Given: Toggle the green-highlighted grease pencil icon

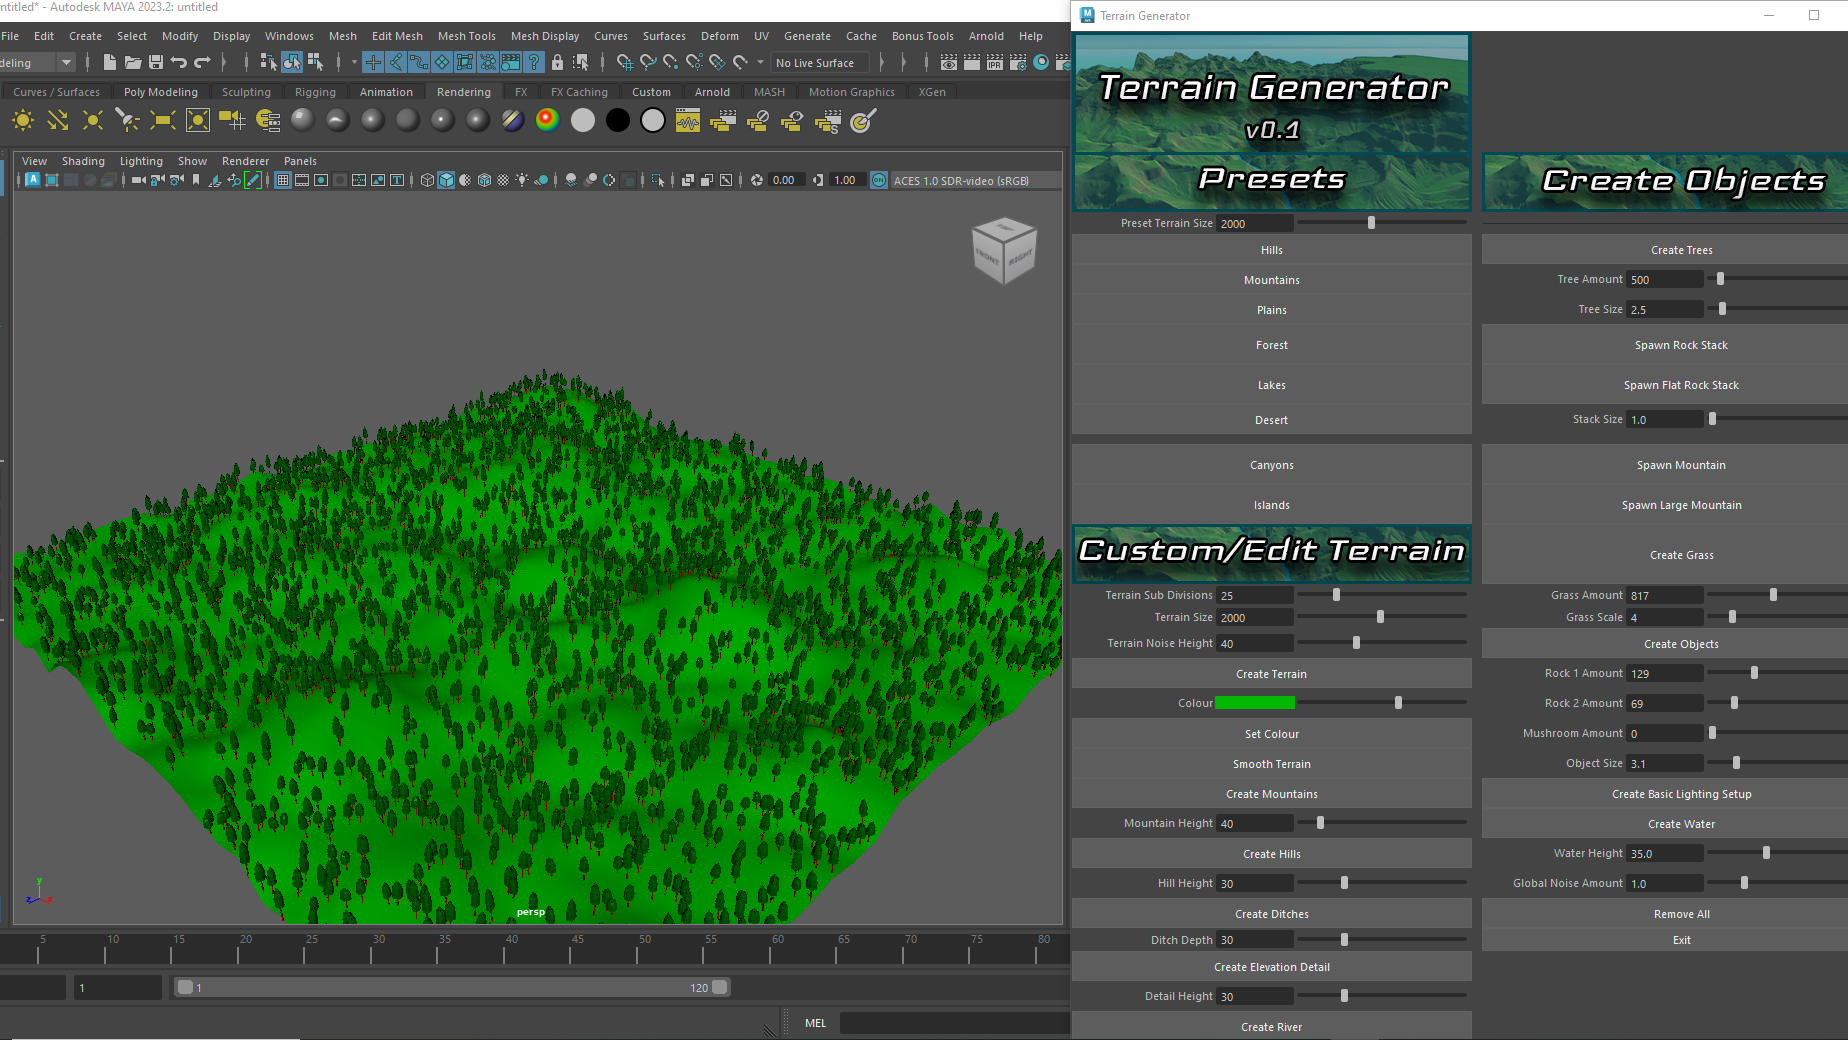Looking at the screenshot, I should [x=253, y=180].
